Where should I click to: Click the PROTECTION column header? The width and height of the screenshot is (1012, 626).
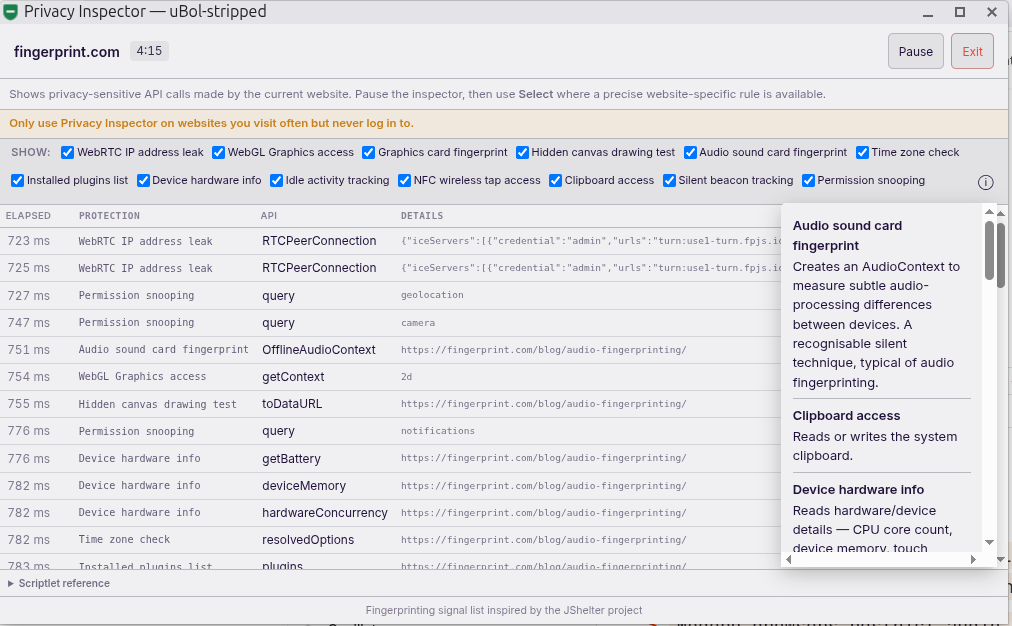click(x=109, y=216)
